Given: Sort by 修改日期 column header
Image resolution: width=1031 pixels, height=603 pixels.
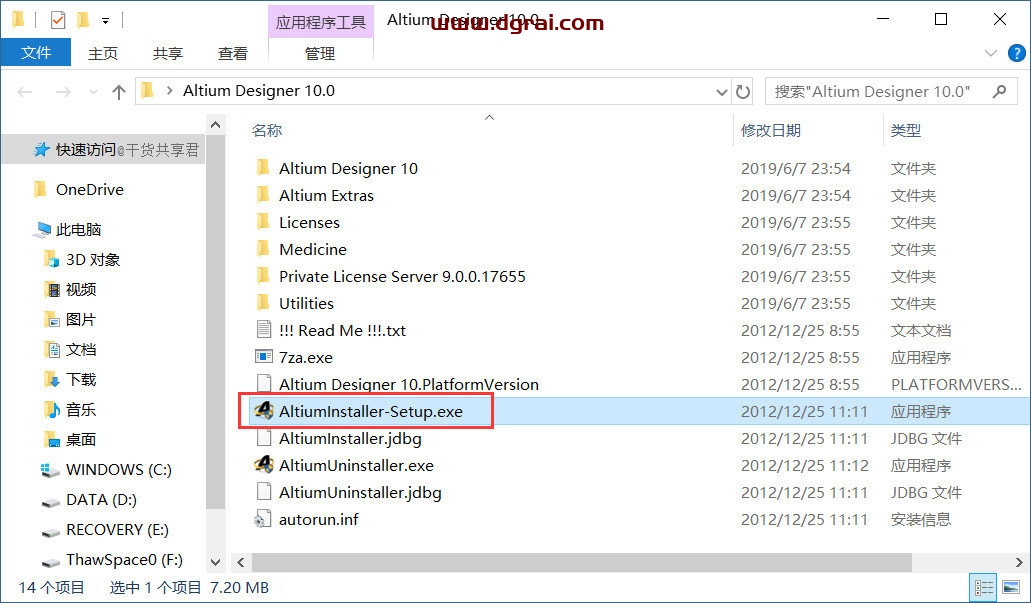Looking at the screenshot, I should pos(771,130).
